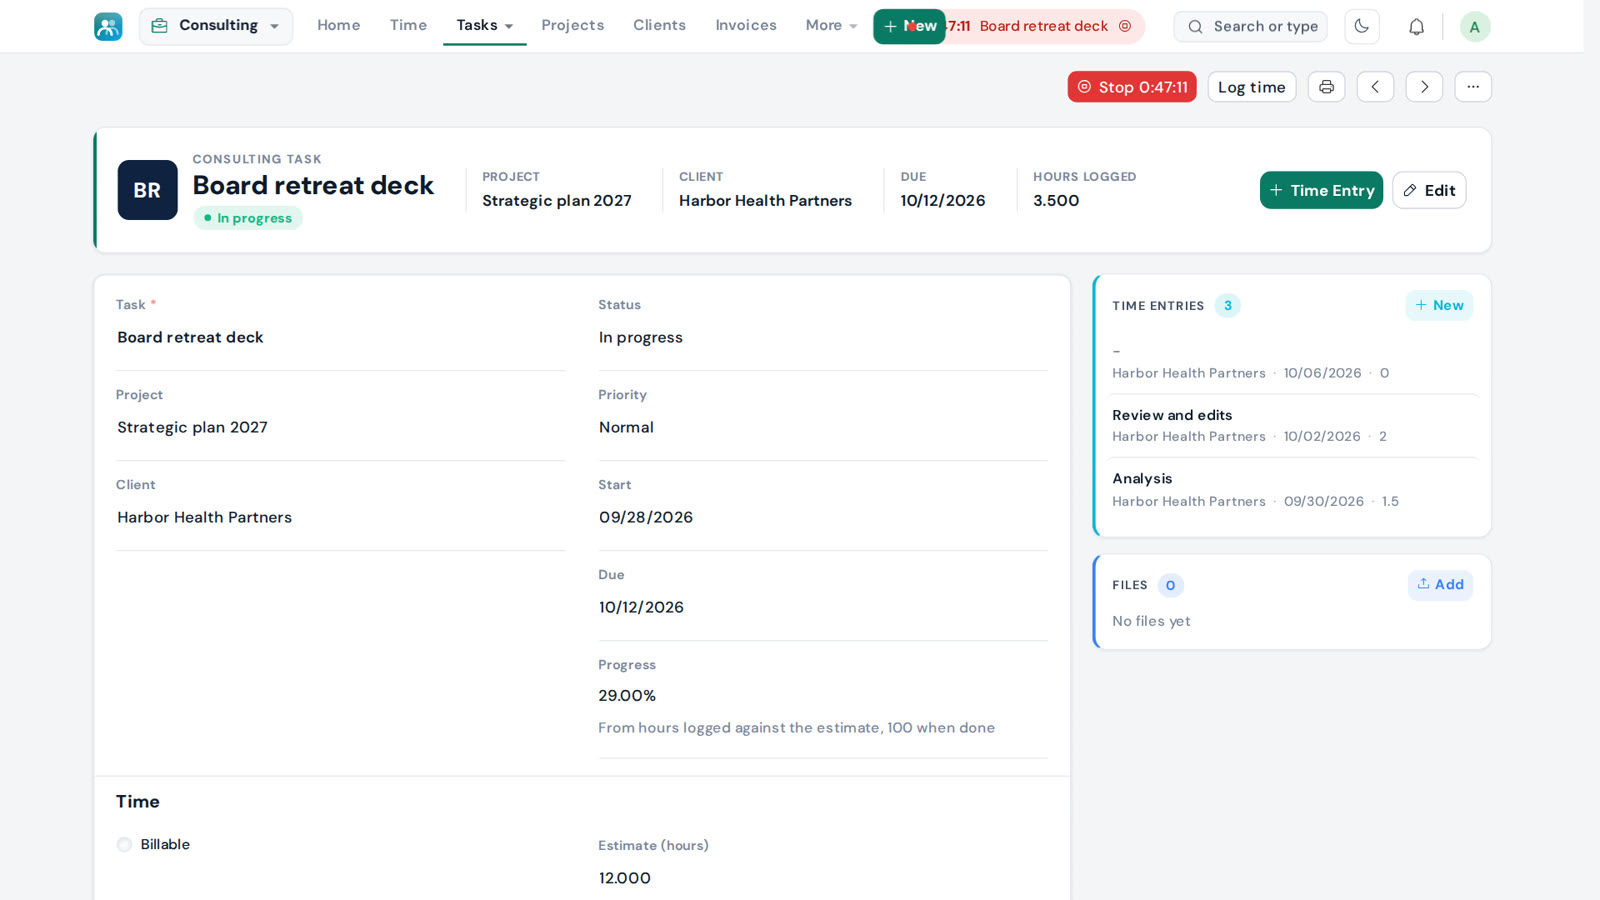Click the Log time button
Image resolution: width=1600 pixels, height=900 pixels.
(x=1251, y=87)
